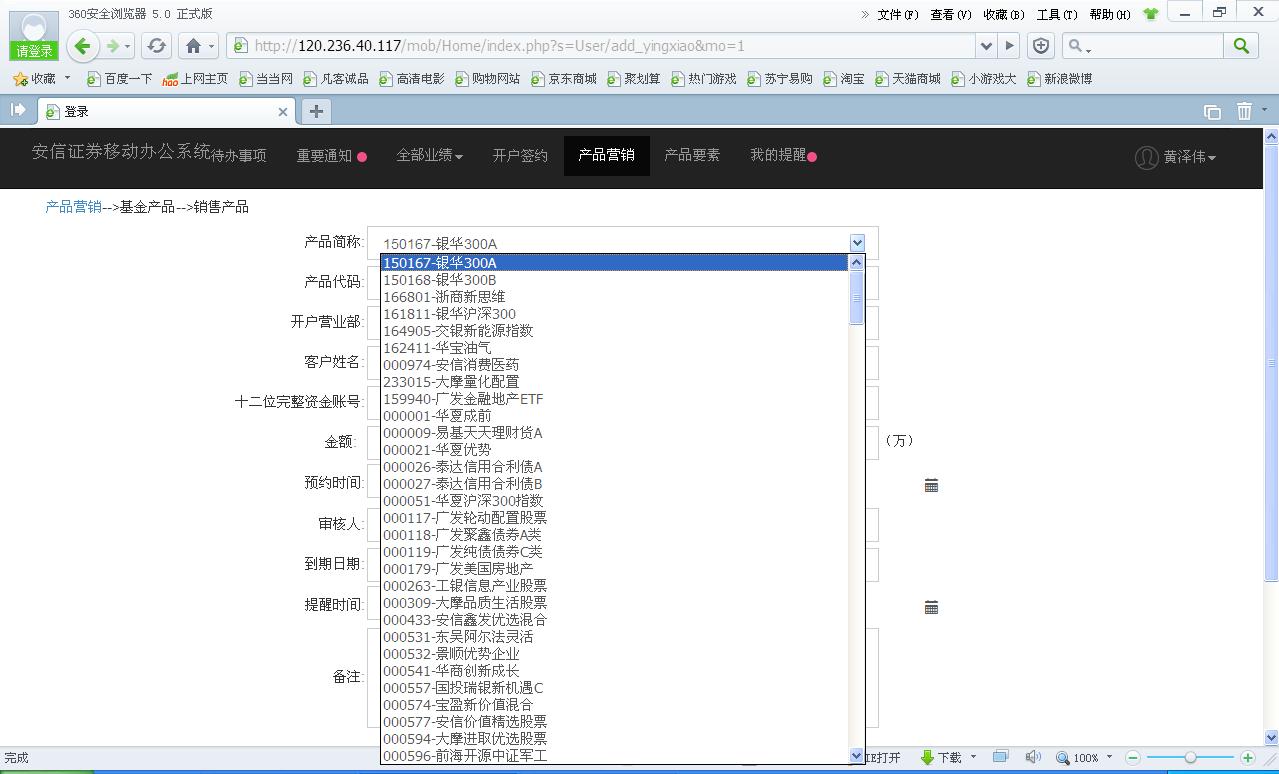Open the 收藏(B) menu

(x=1003, y=14)
